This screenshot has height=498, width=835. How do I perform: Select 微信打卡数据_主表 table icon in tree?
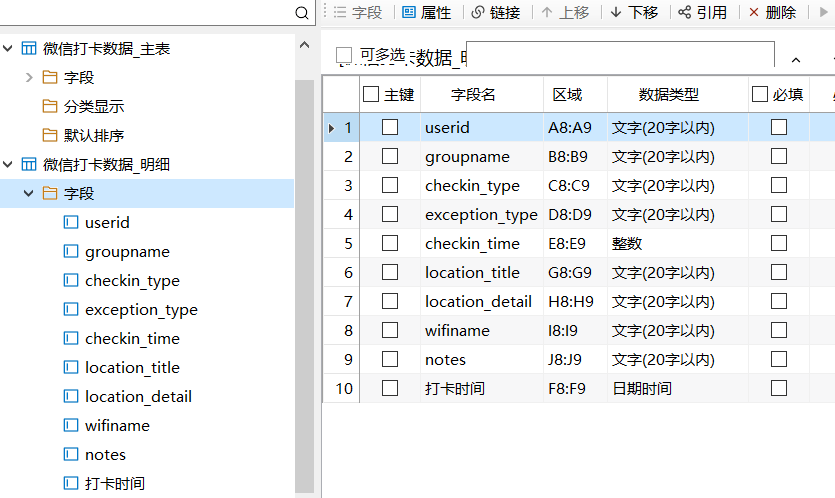(29, 49)
